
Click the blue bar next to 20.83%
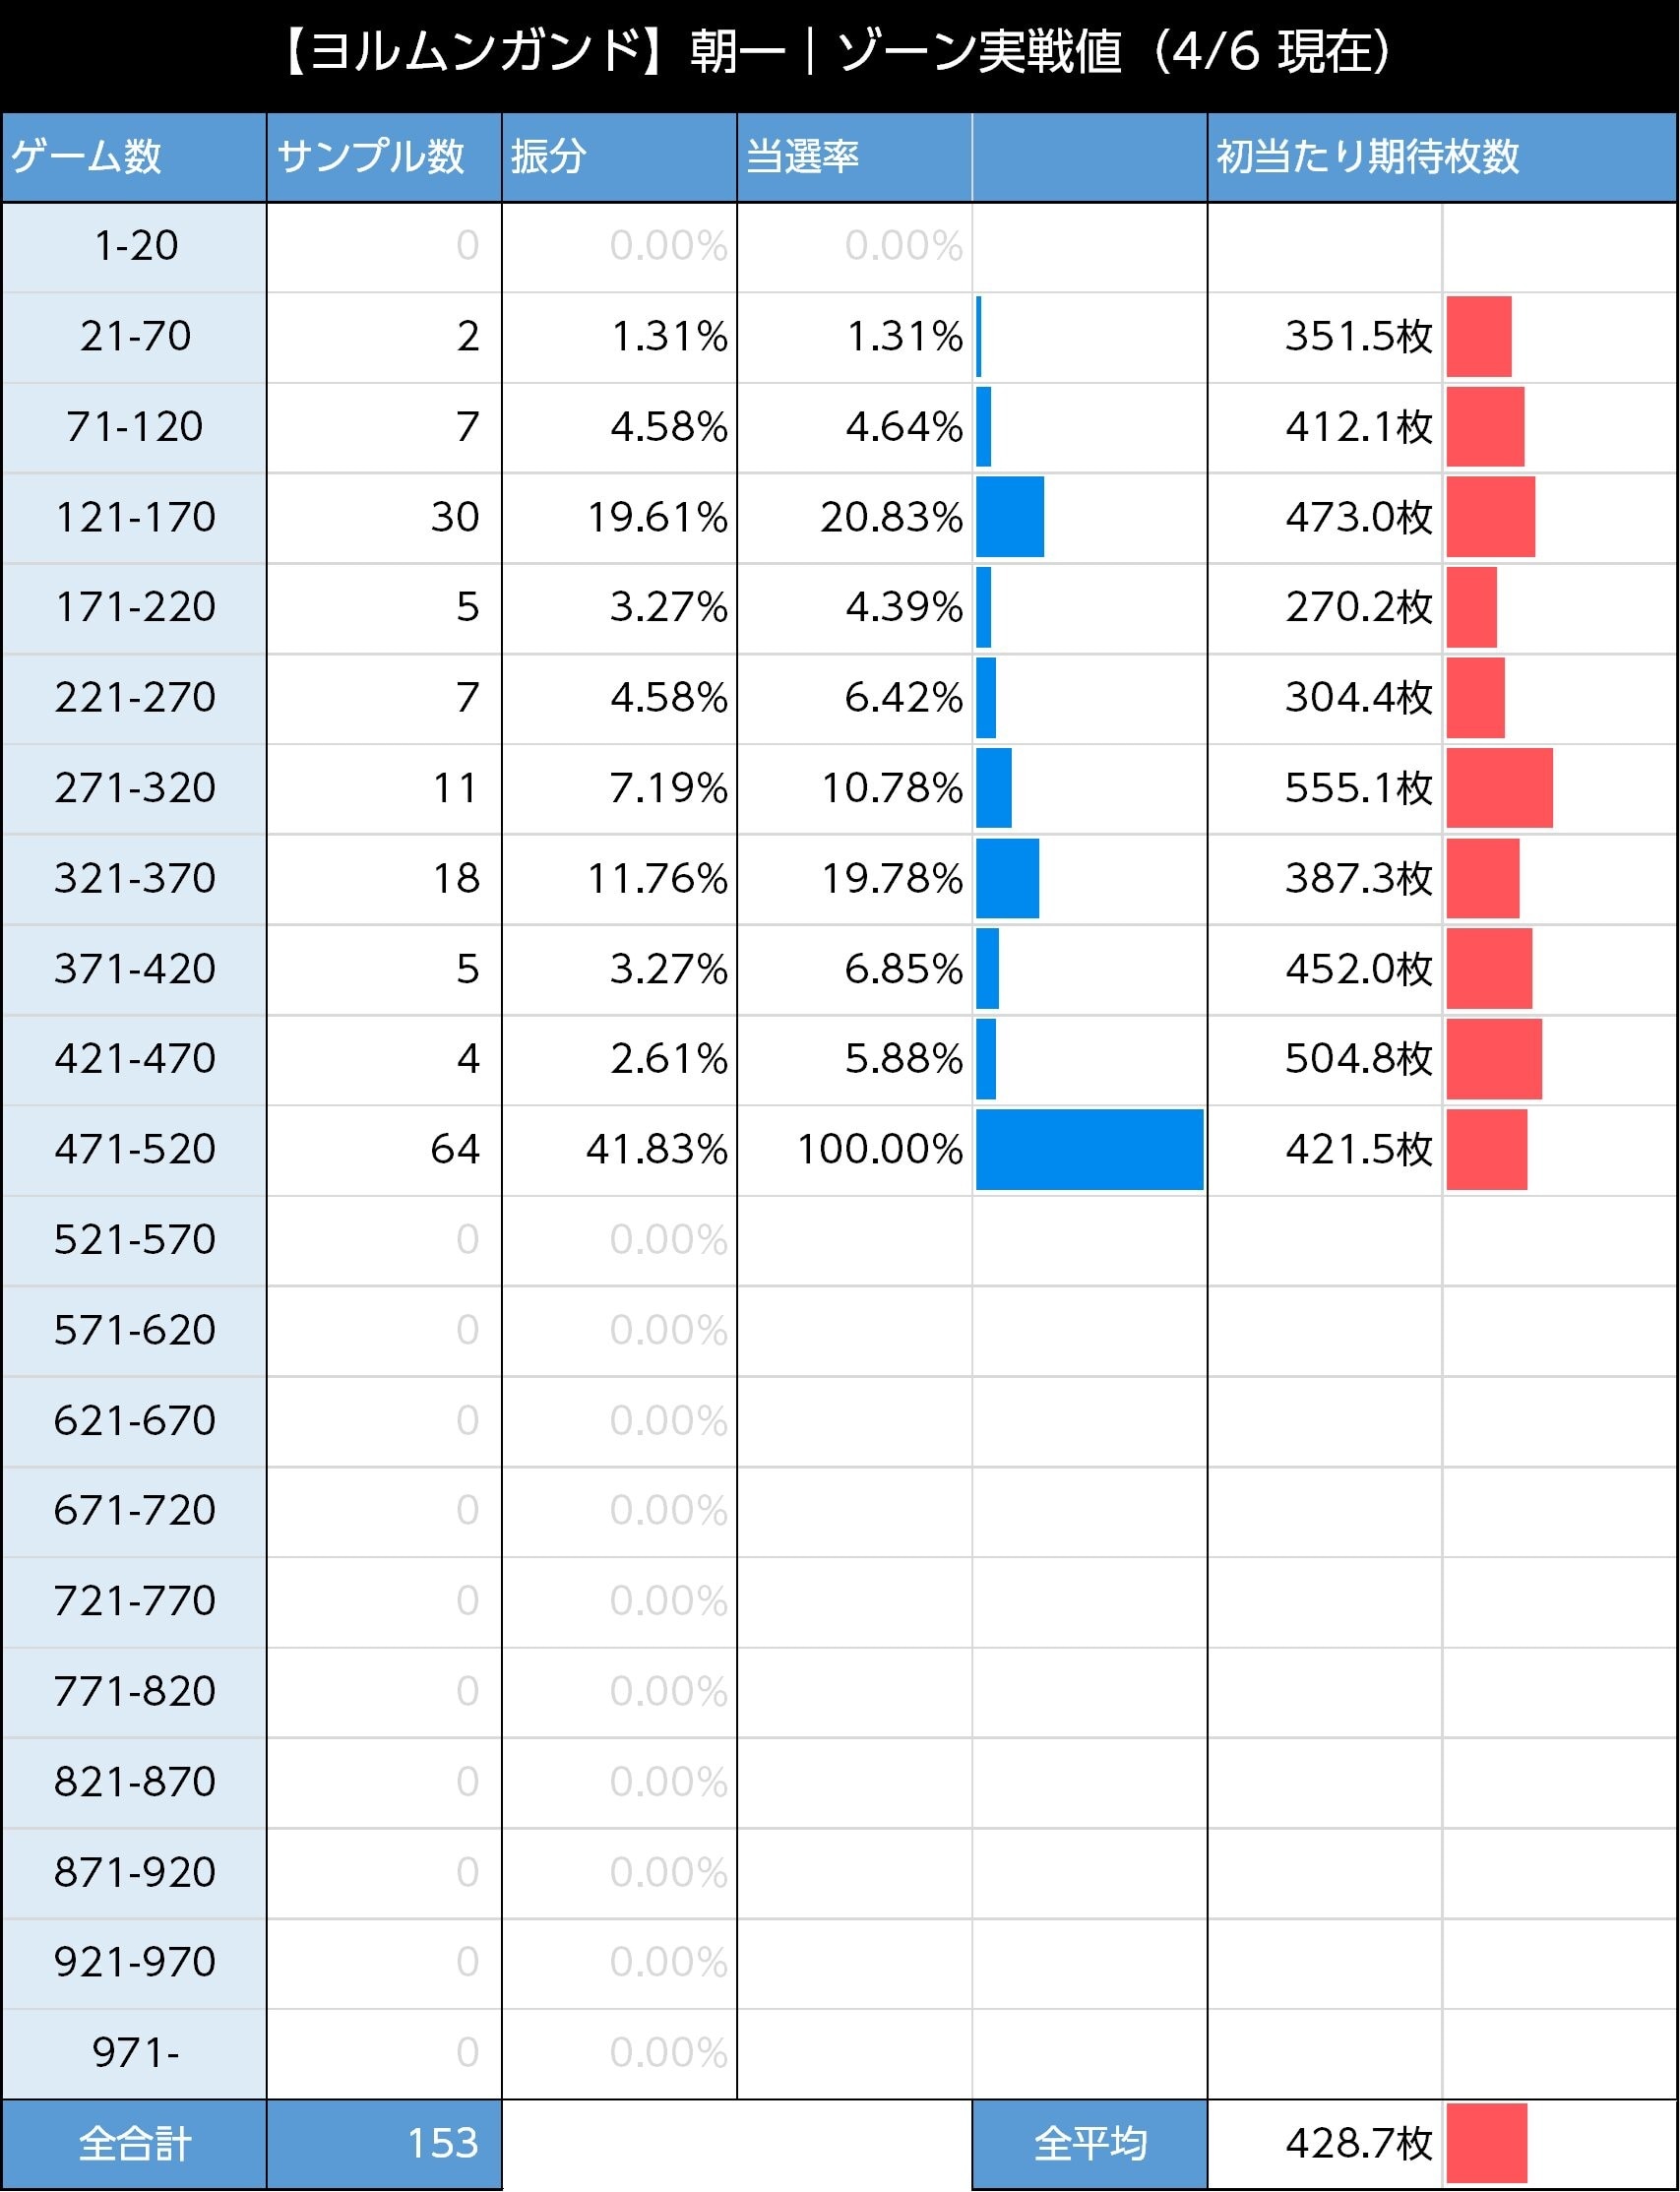pos(1010,517)
